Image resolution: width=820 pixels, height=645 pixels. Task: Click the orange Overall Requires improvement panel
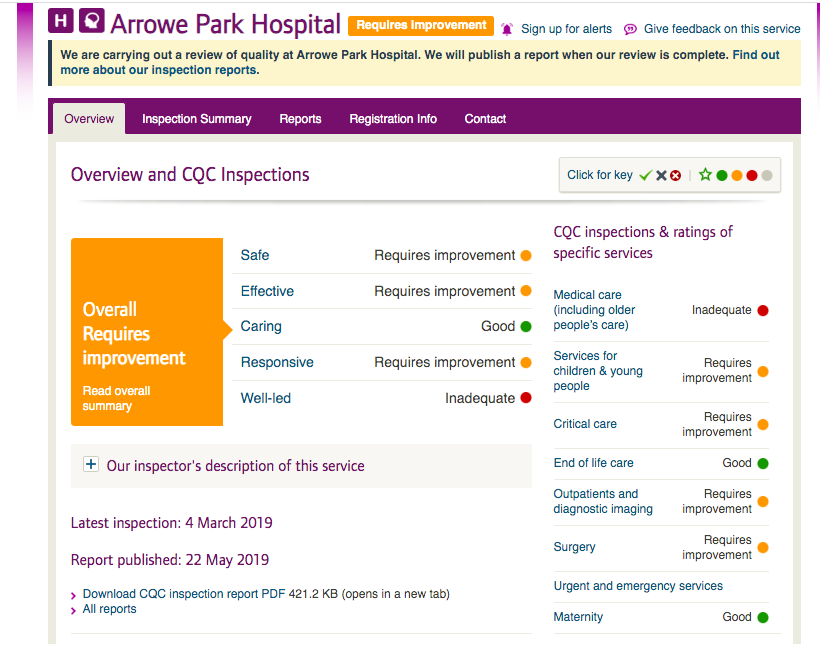coord(147,332)
